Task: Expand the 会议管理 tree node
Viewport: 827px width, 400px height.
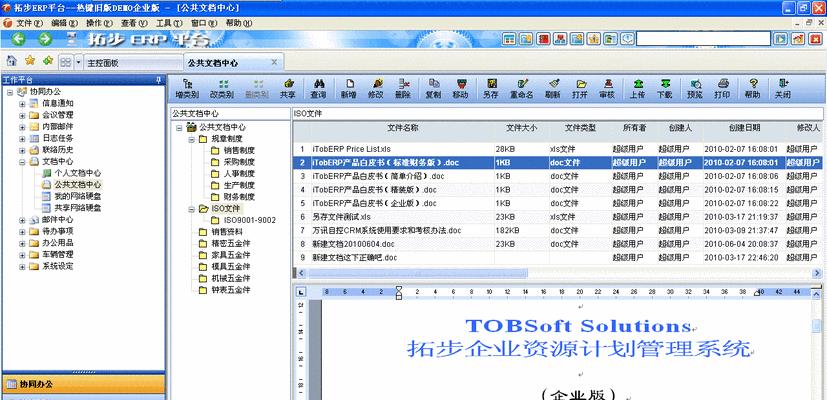Action: pos(22,115)
